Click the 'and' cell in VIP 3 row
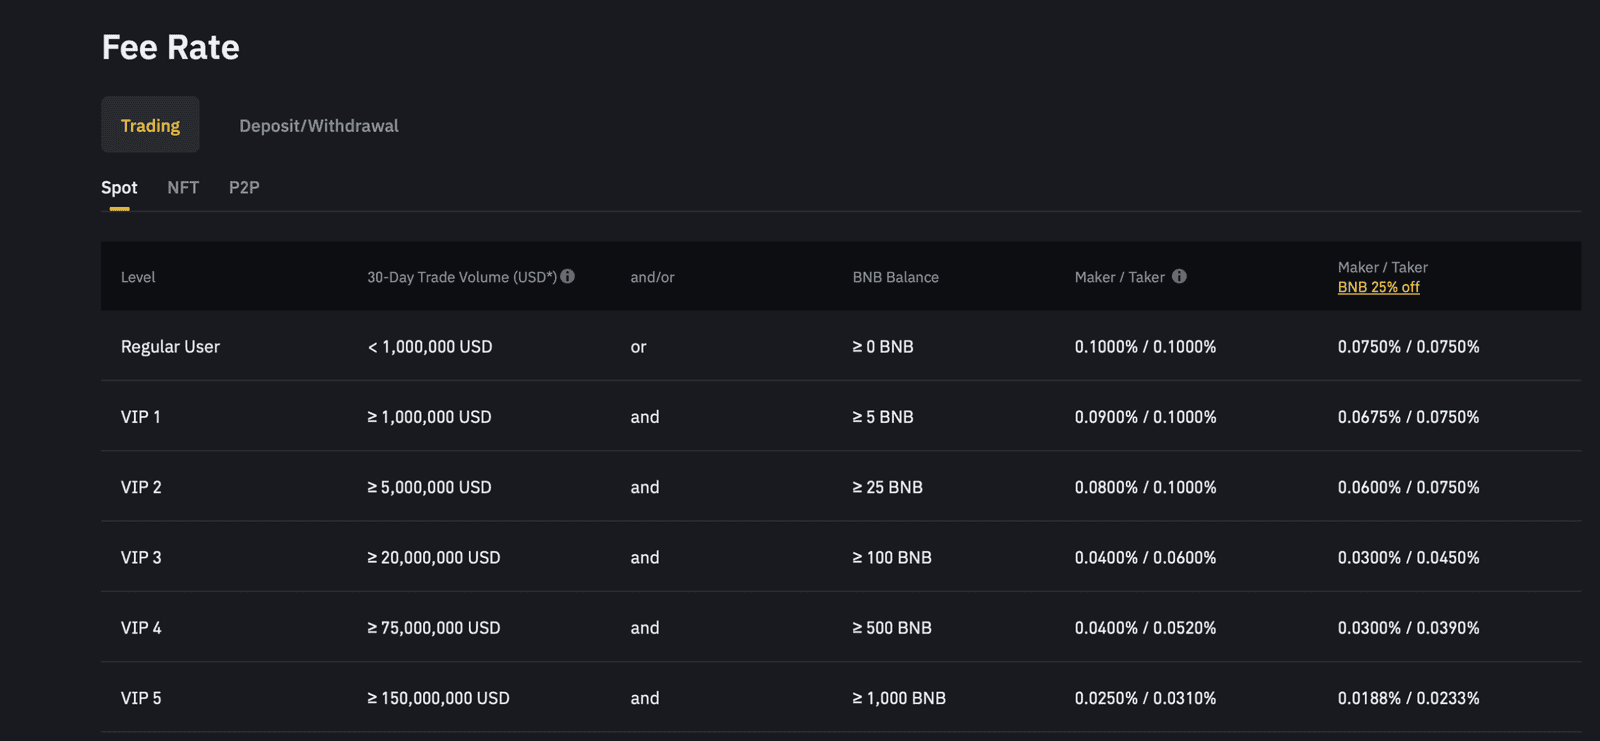 [x=645, y=557]
